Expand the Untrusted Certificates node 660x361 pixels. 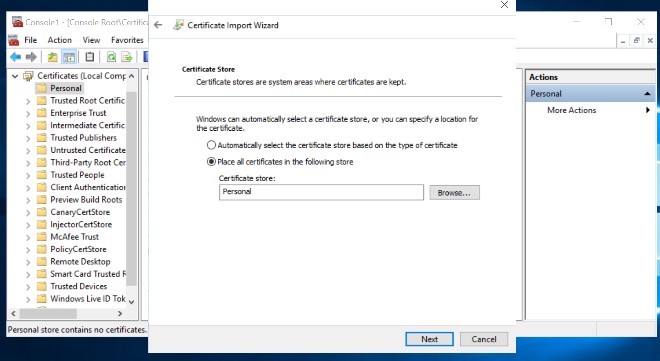pos(28,151)
